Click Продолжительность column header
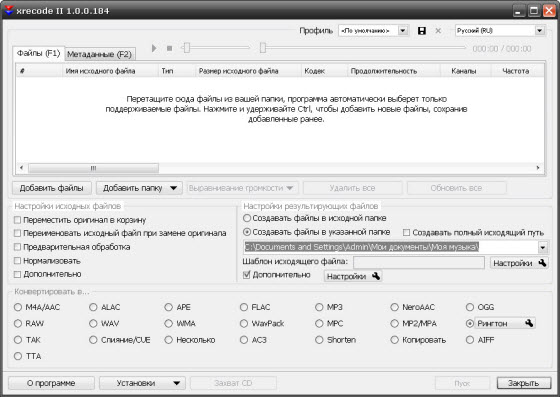560x397 pixels. click(x=394, y=71)
